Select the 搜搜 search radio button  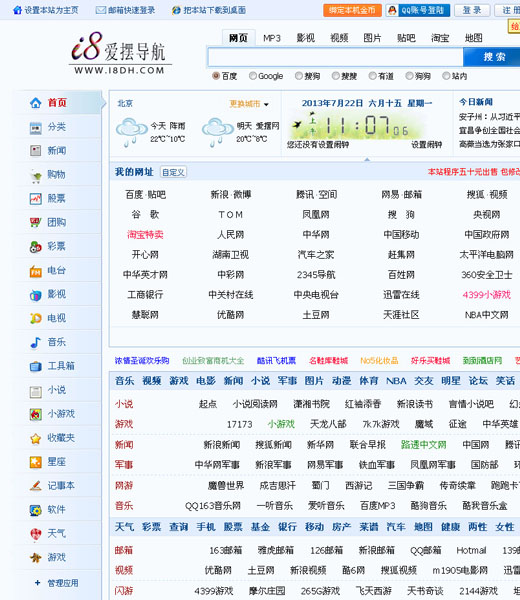pyautogui.click(x=335, y=76)
